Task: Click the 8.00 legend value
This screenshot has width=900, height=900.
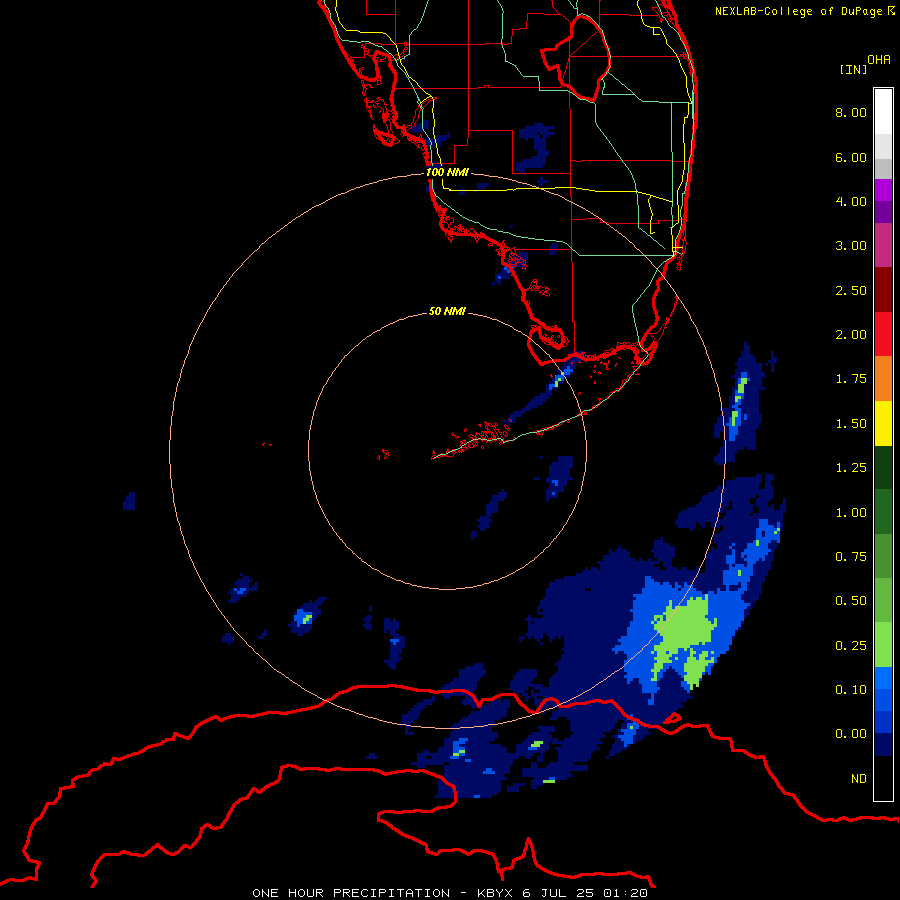Action: pyautogui.click(x=851, y=112)
